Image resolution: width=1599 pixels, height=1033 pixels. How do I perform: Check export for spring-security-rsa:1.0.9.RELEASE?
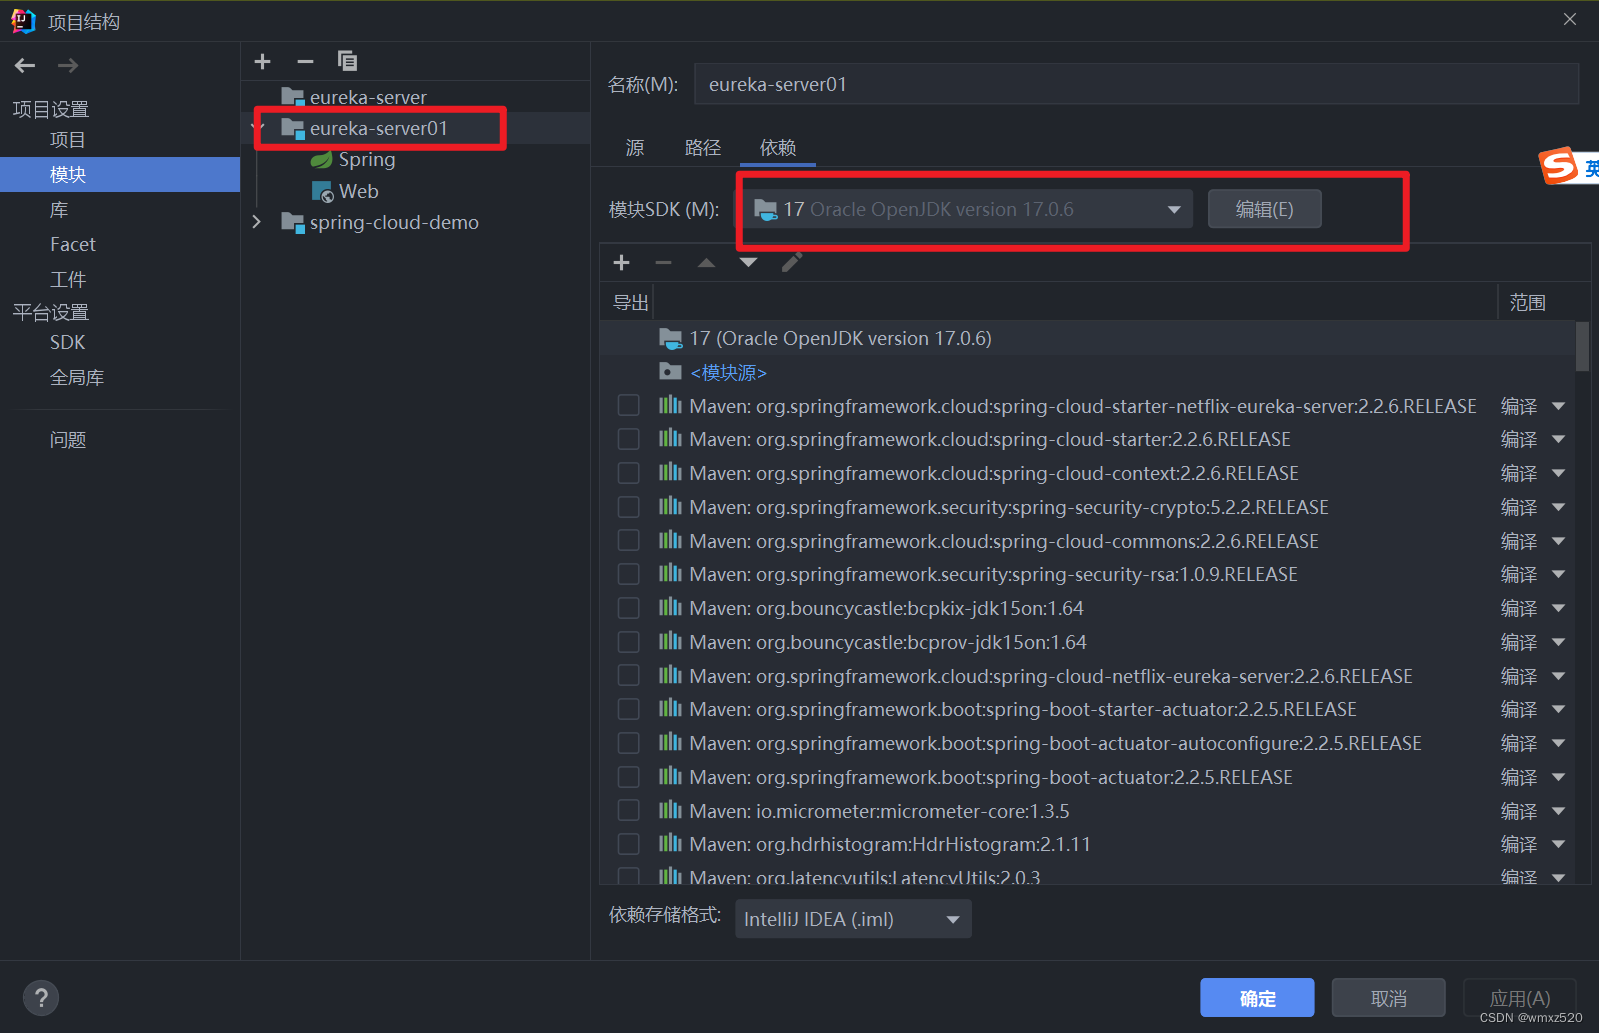(x=629, y=574)
